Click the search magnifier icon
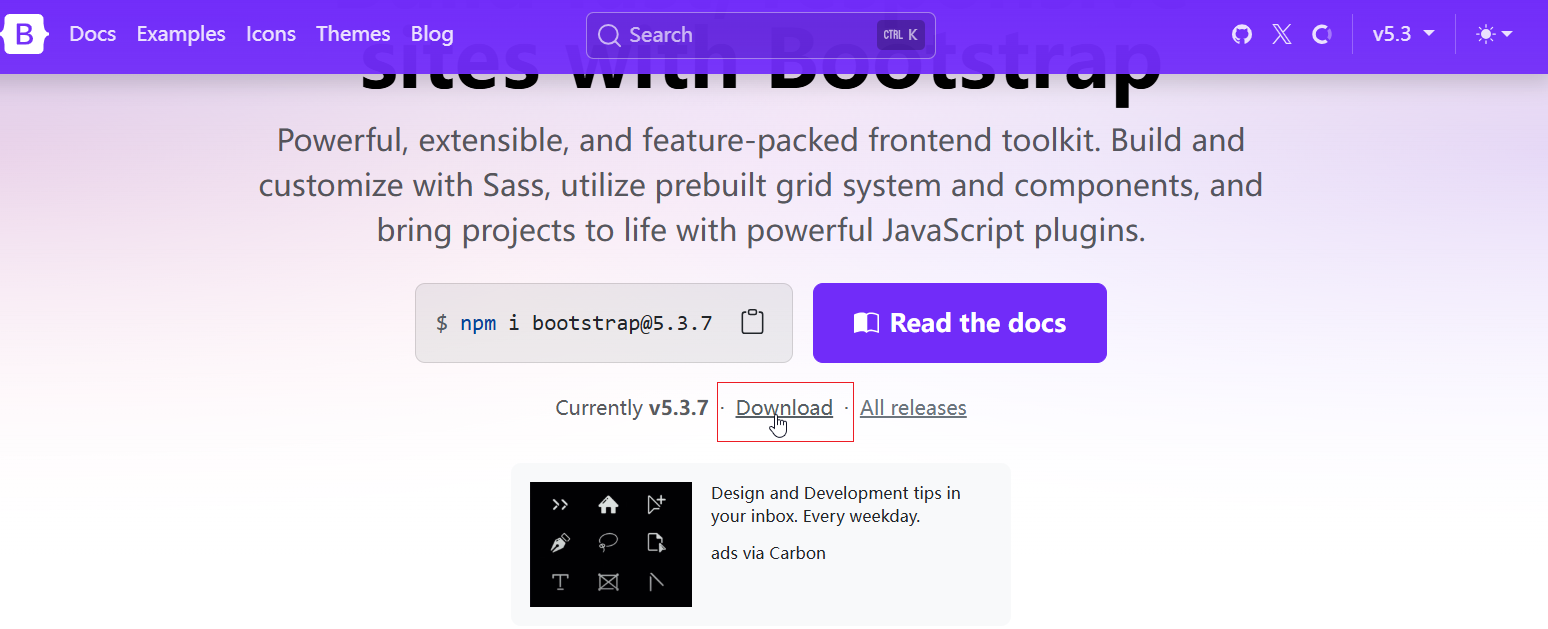The height and width of the screenshot is (629, 1548). pyautogui.click(x=609, y=35)
